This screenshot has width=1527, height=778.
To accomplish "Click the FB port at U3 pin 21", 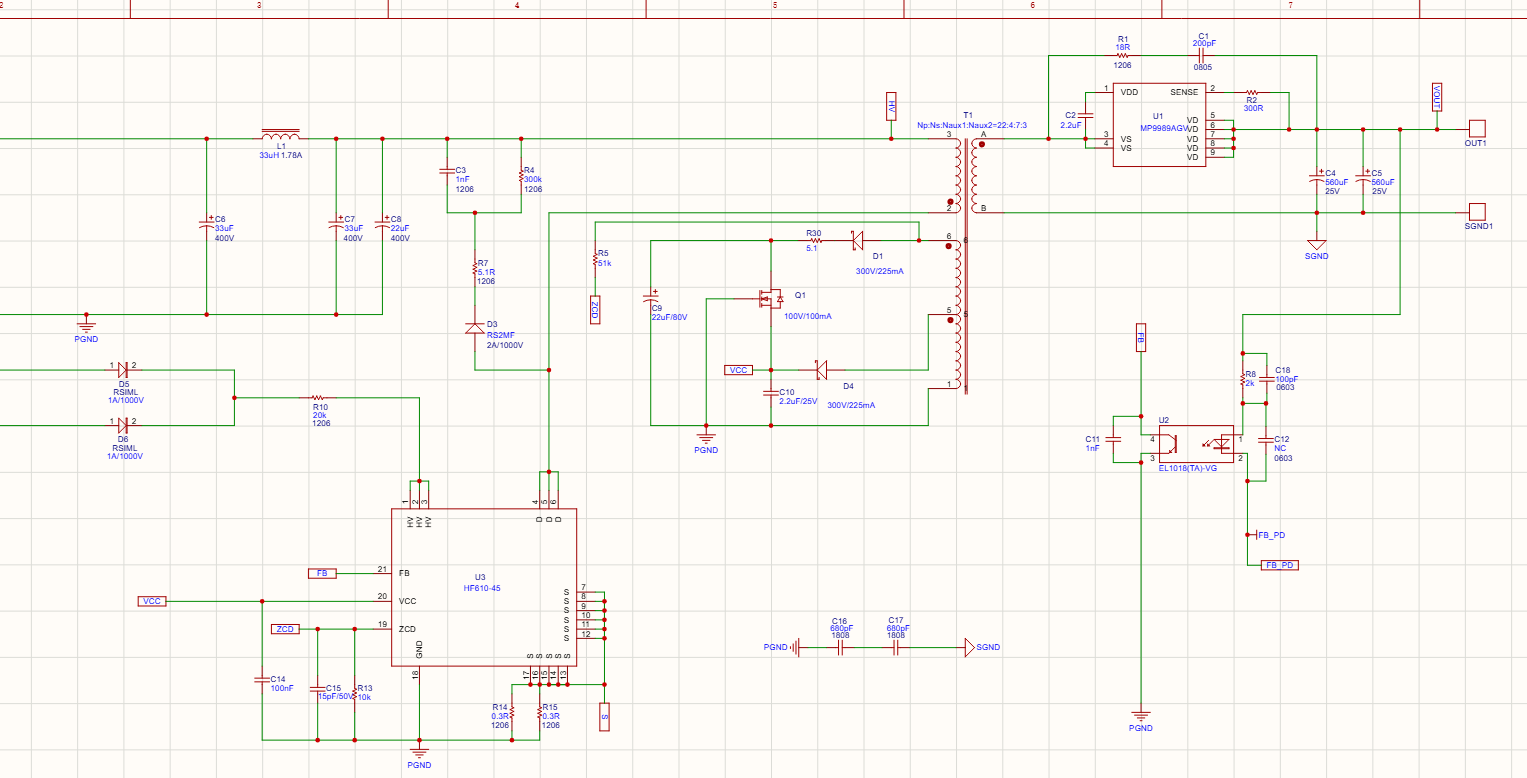I will pyautogui.click(x=322, y=573).
